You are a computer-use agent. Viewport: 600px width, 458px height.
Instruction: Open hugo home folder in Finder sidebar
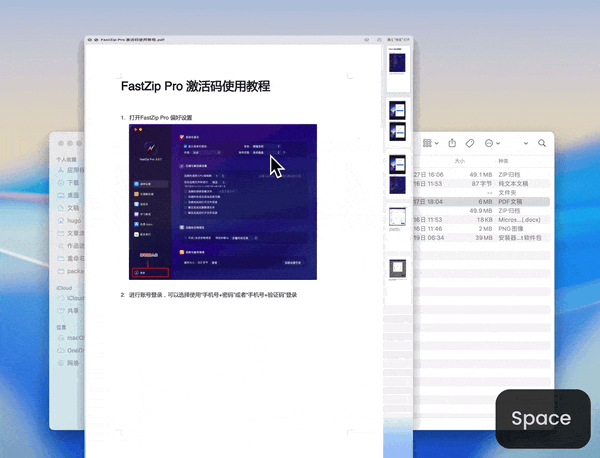[x=70, y=220]
